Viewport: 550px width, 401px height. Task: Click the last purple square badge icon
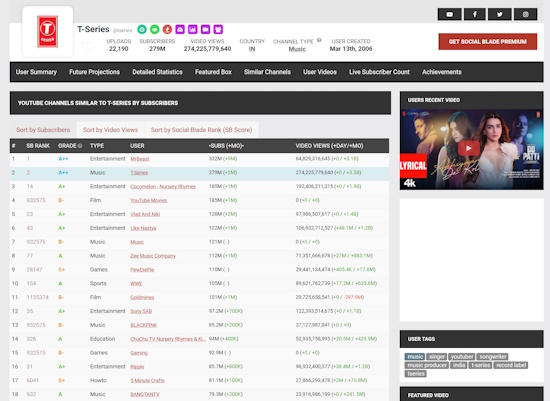(x=218, y=29)
